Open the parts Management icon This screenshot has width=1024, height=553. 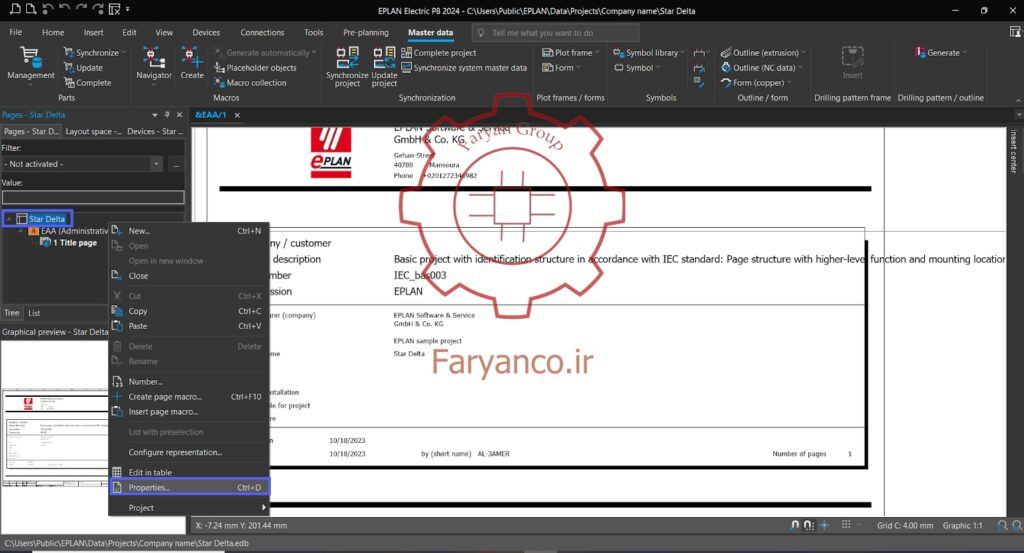(31, 63)
